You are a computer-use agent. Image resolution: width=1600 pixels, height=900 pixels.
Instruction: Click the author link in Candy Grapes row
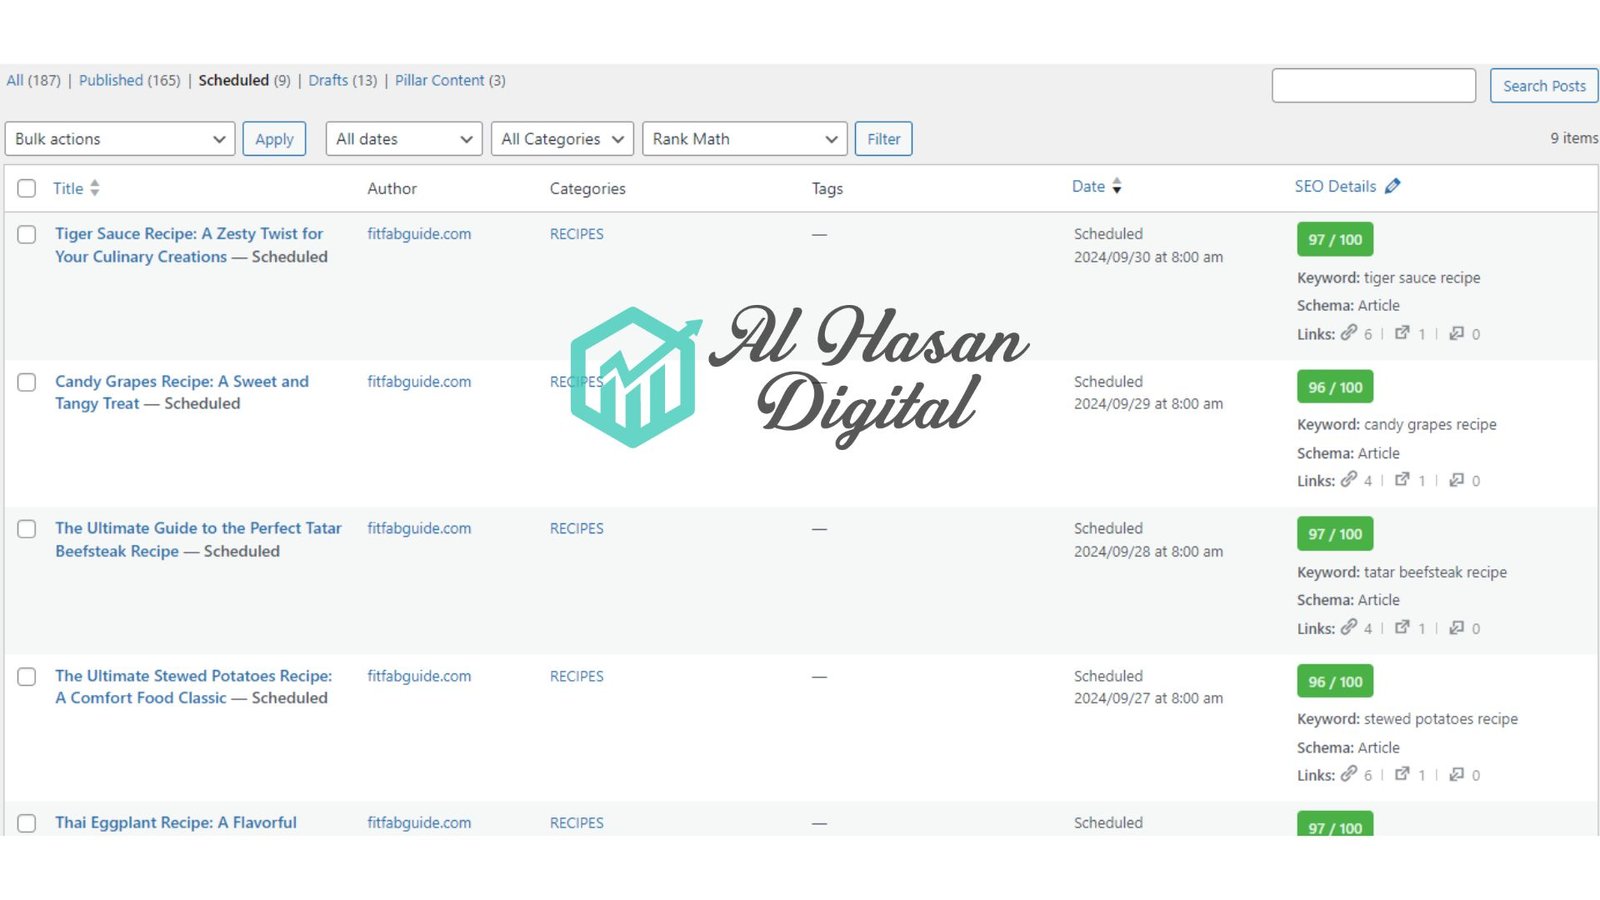[x=419, y=381]
